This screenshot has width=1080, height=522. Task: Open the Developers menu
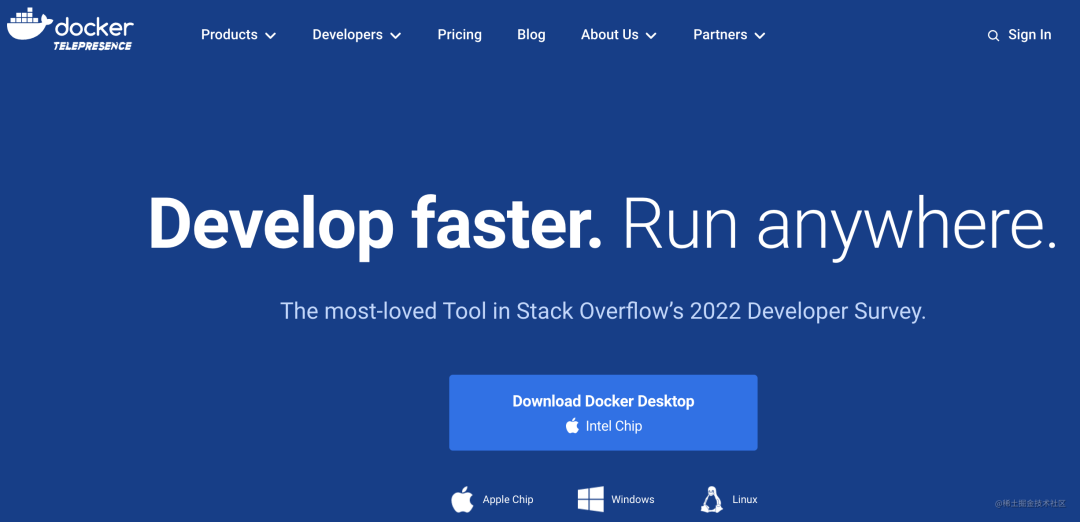357,34
